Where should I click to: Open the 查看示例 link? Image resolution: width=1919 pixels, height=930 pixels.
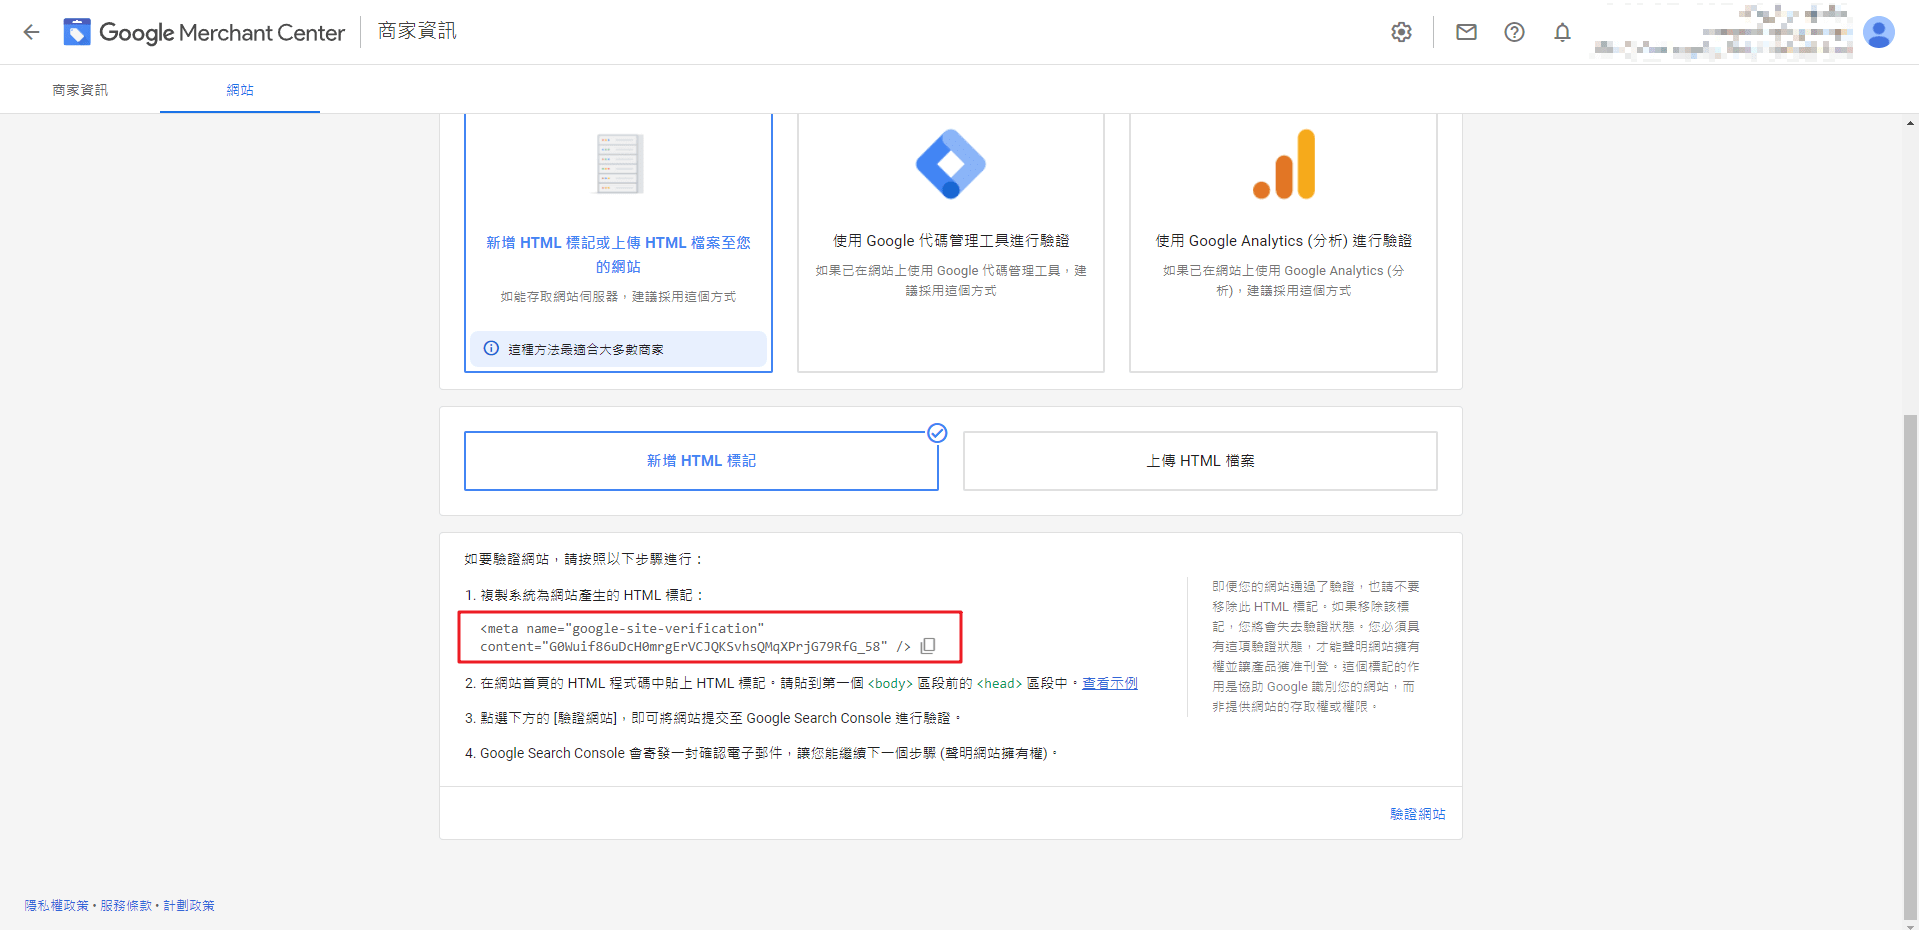pos(1109,683)
